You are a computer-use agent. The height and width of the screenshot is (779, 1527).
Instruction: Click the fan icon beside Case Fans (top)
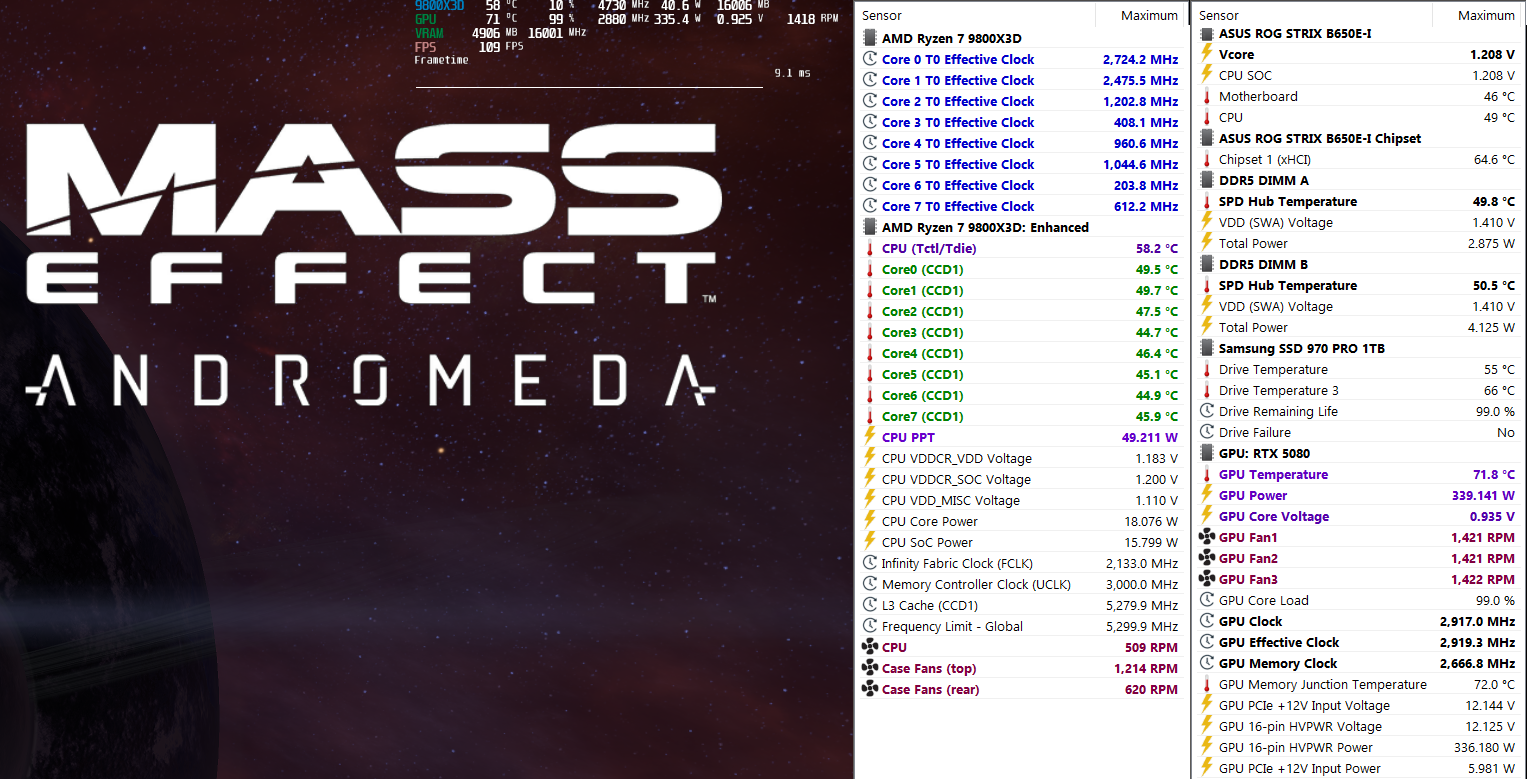(x=869, y=668)
